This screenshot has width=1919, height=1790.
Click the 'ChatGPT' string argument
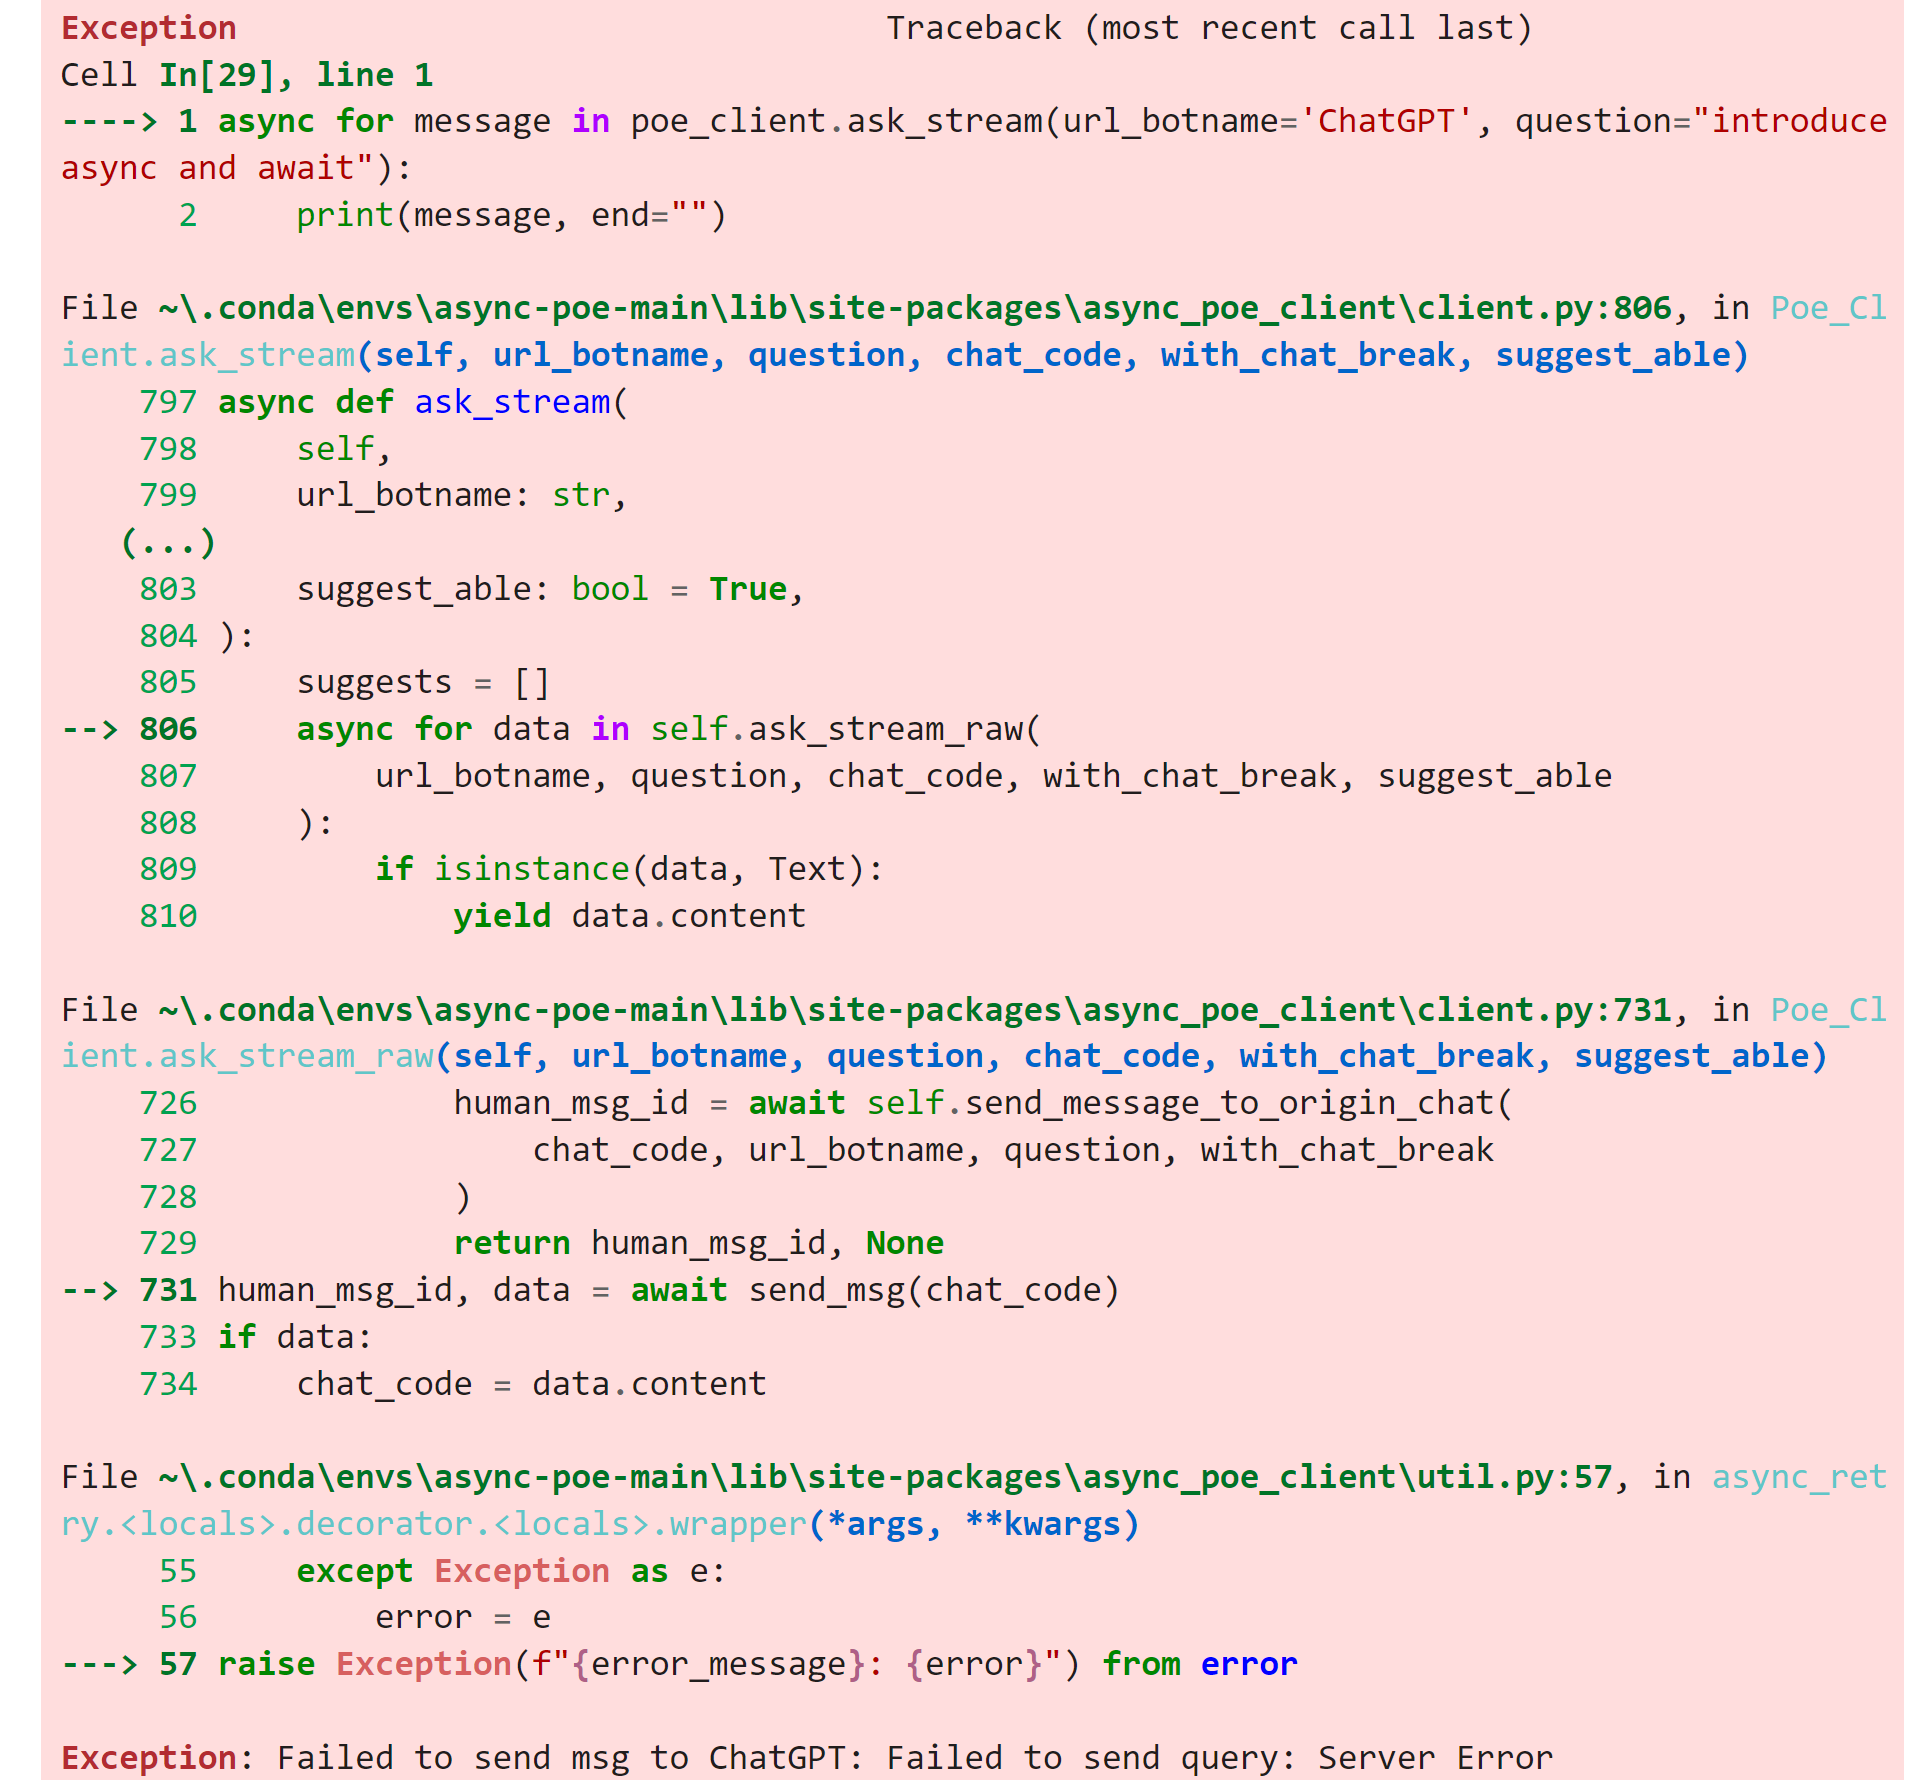coord(1385,120)
